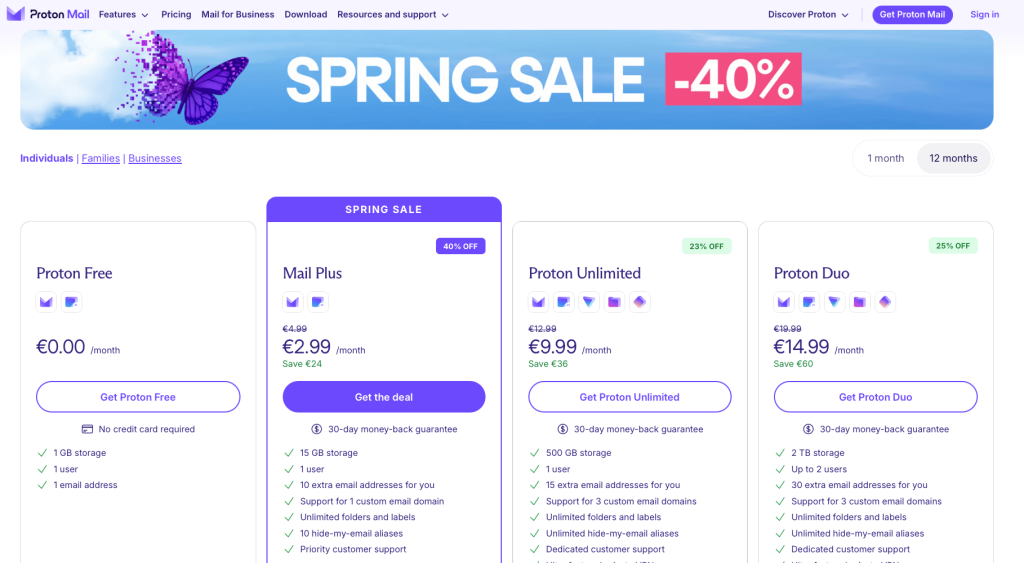Expand the Discover Proton menu

point(808,15)
